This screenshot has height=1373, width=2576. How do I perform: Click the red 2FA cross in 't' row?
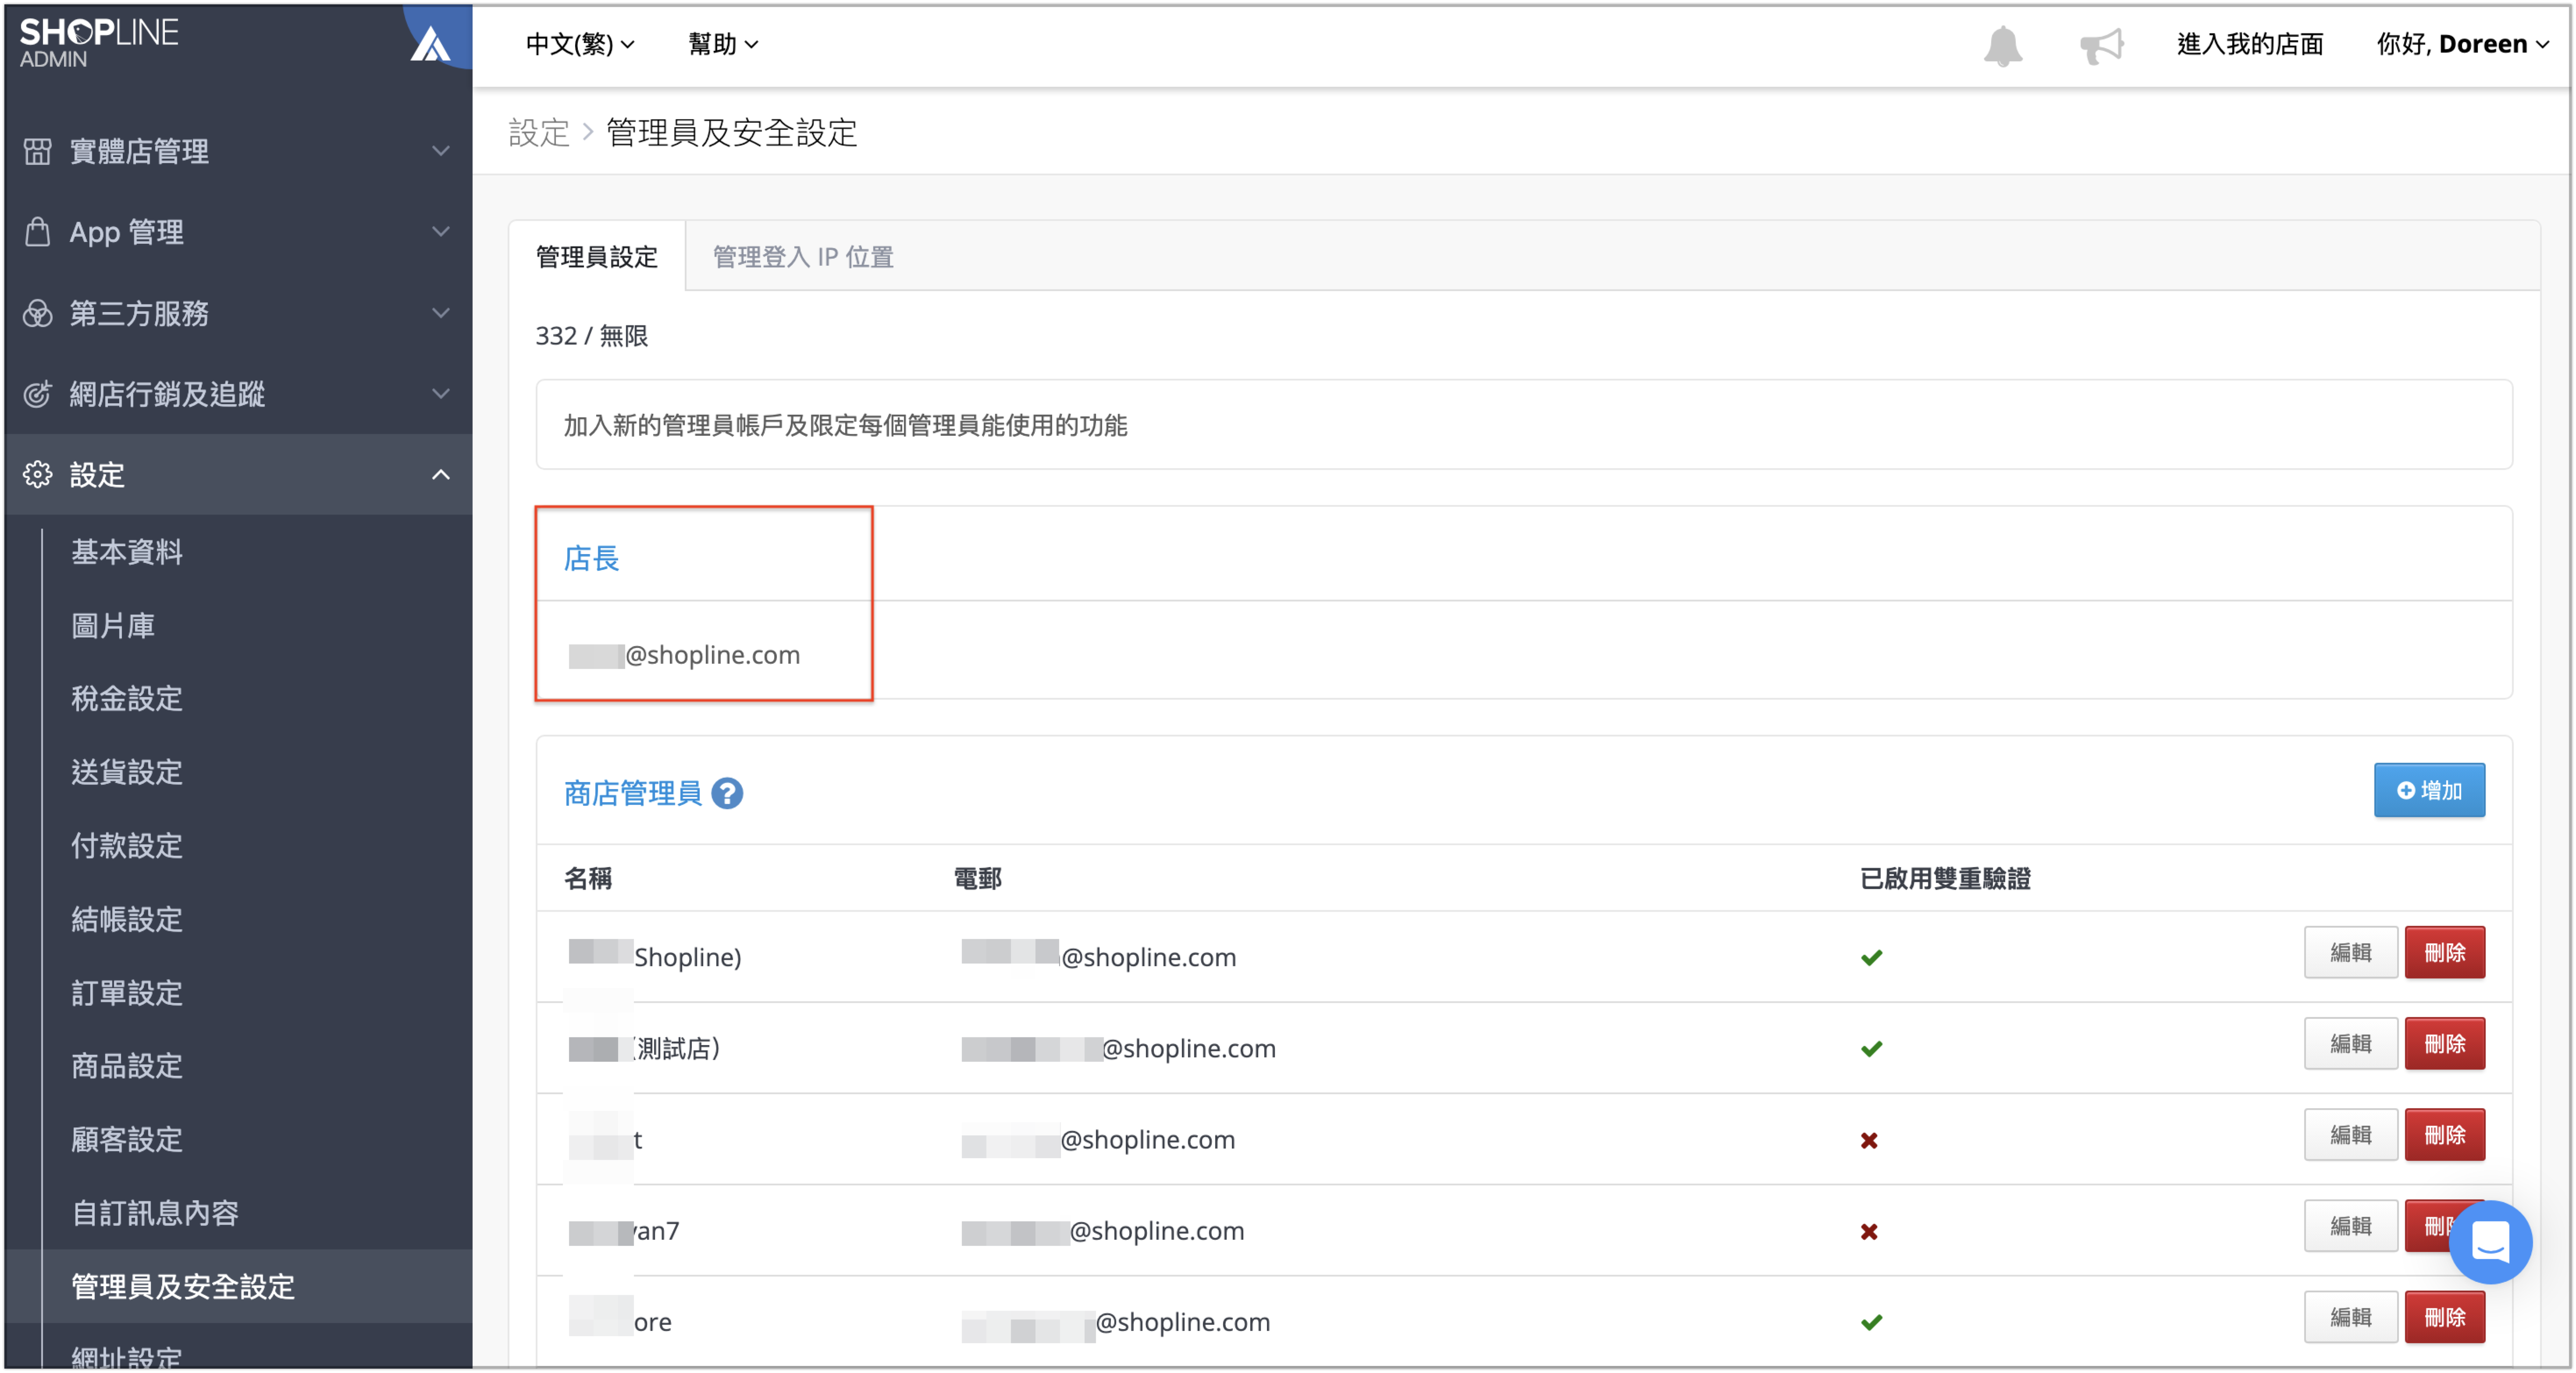pos(1869,1140)
